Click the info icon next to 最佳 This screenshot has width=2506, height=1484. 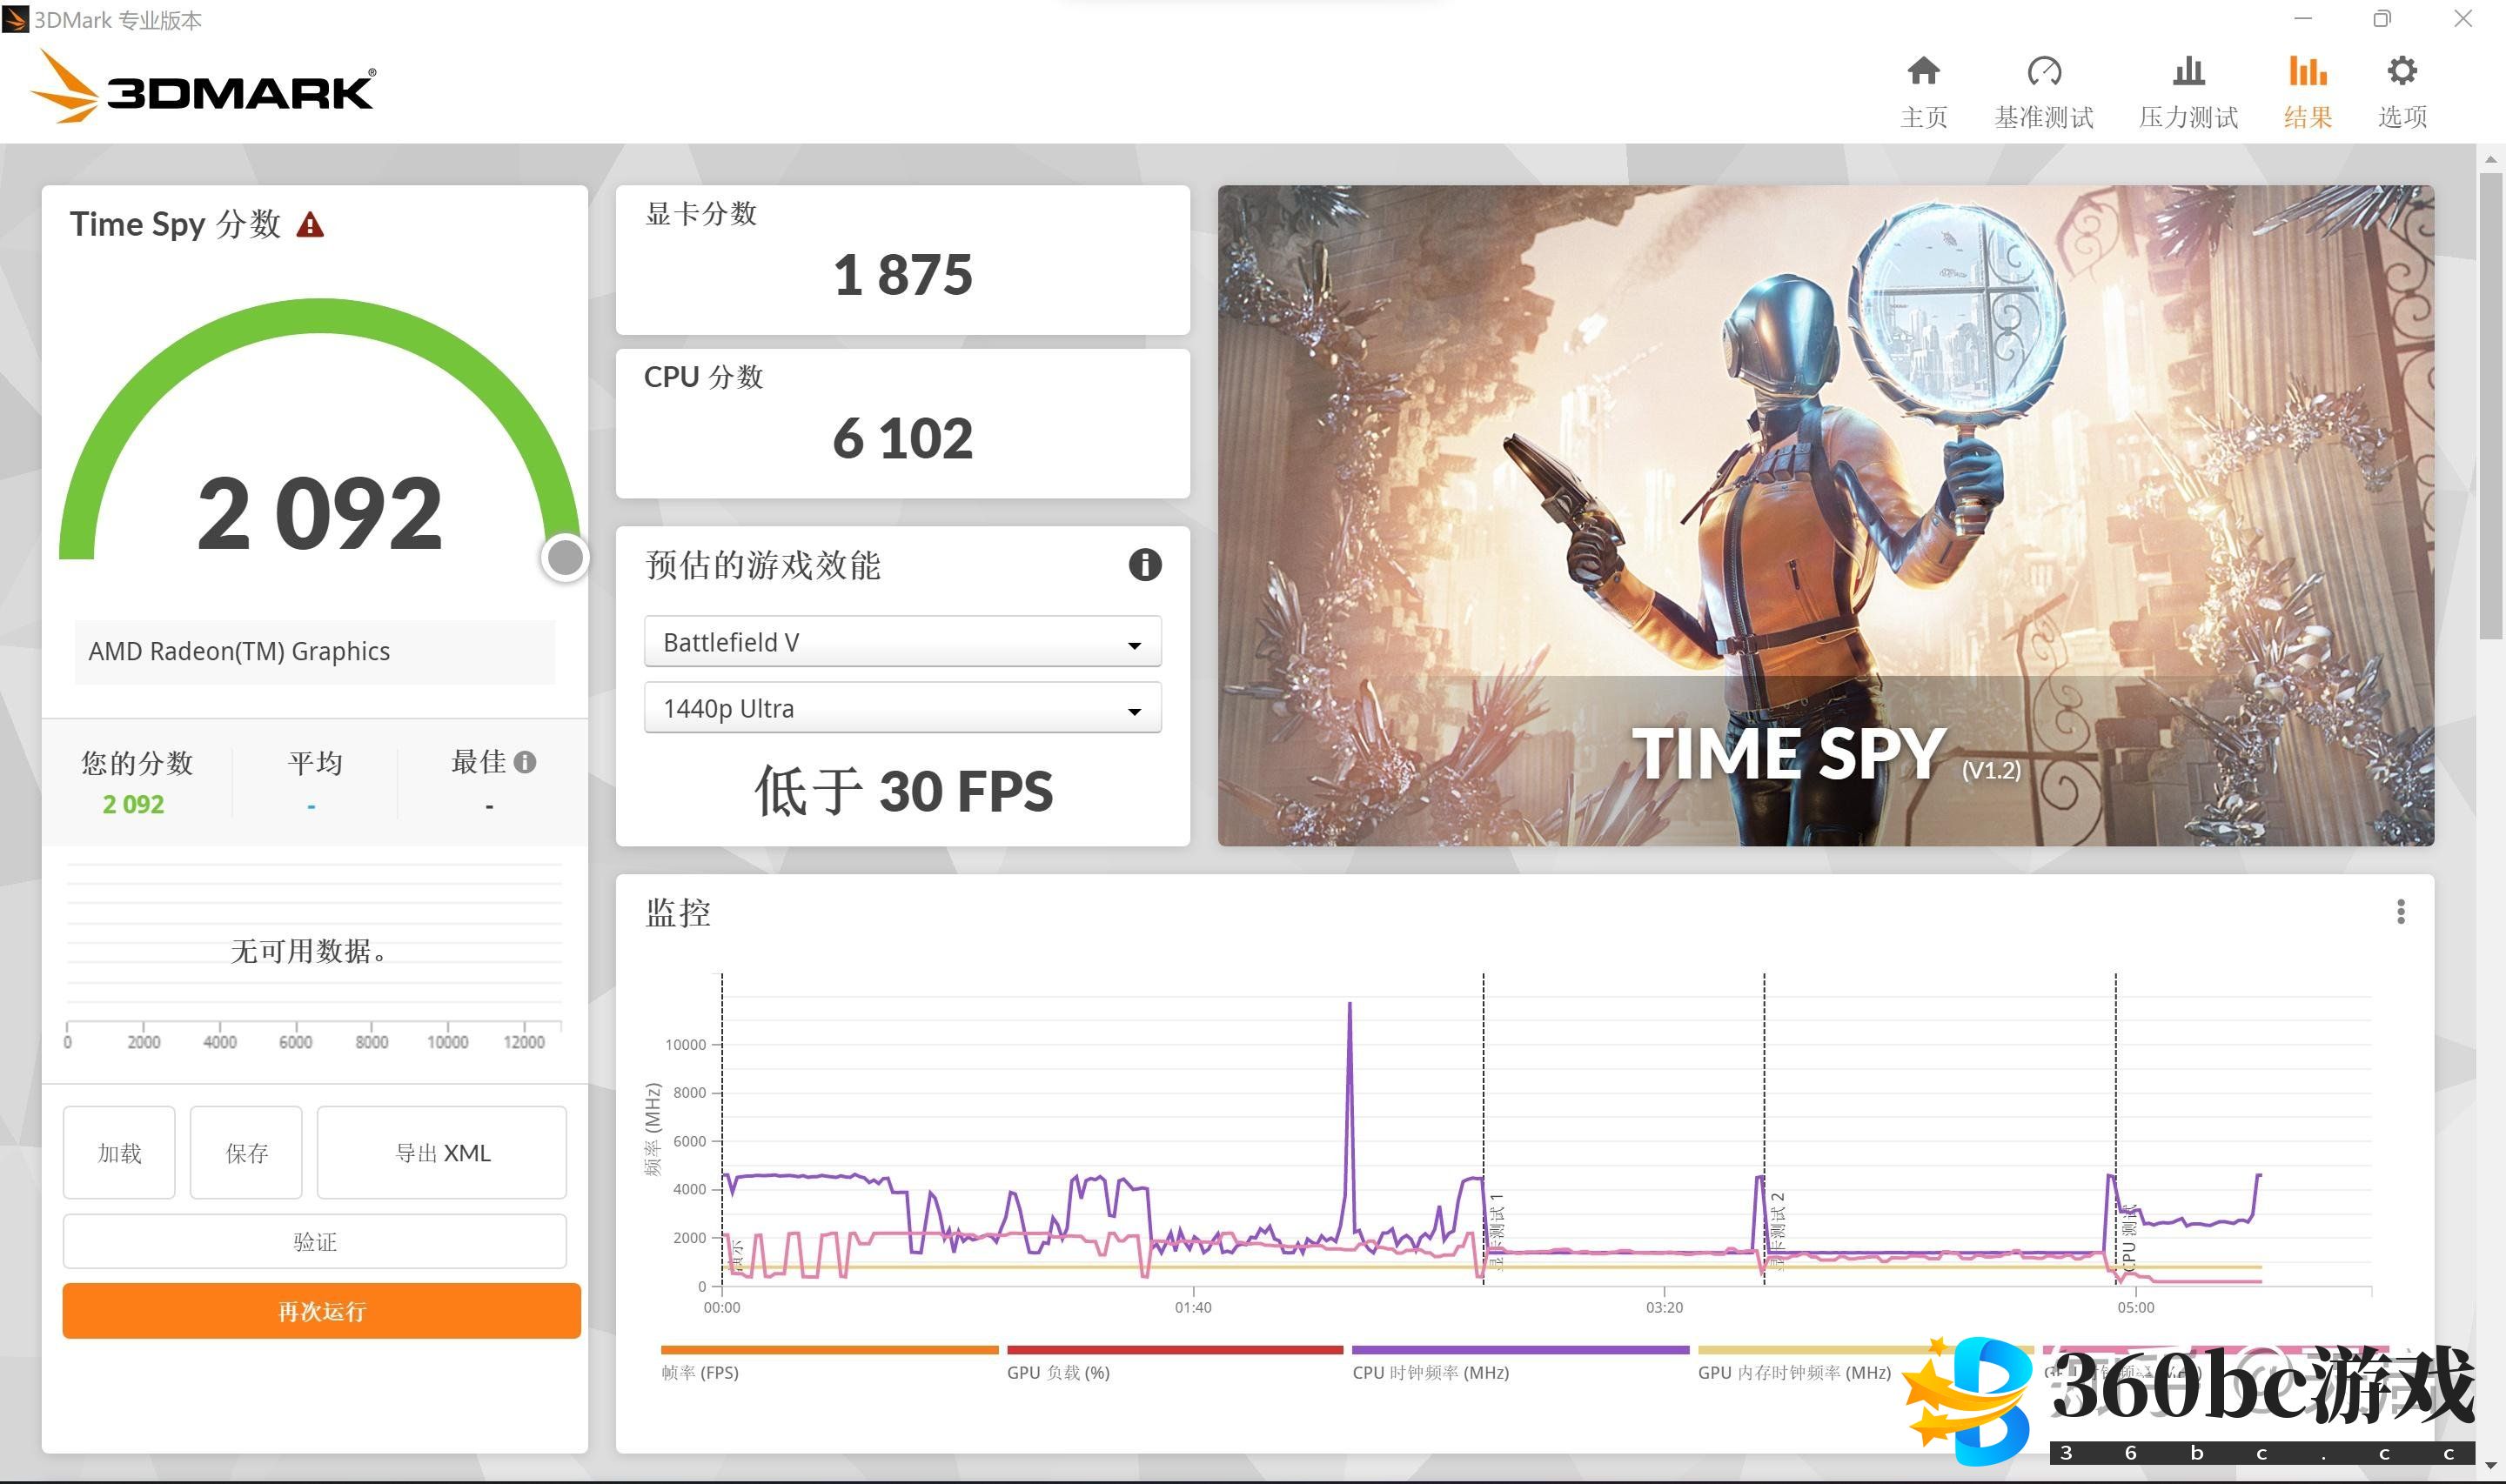[x=525, y=763]
